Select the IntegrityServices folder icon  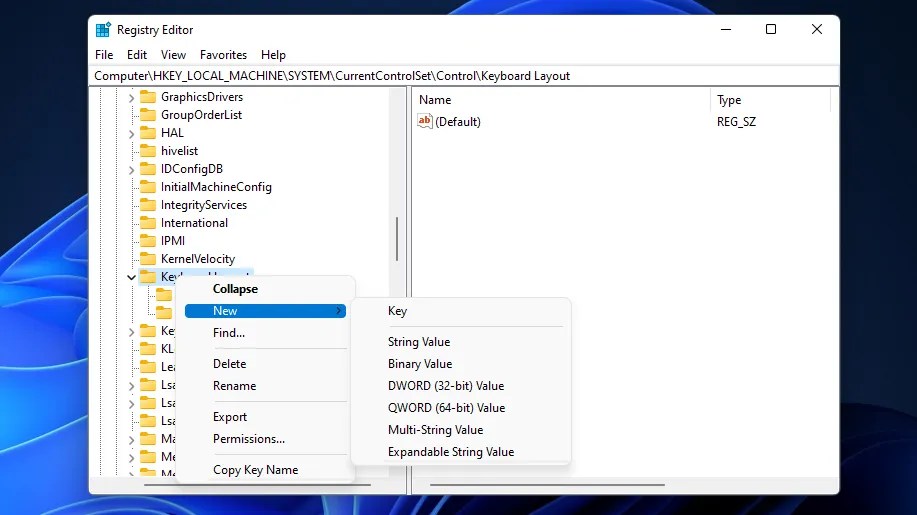pyautogui.click(x=148, y=205)
